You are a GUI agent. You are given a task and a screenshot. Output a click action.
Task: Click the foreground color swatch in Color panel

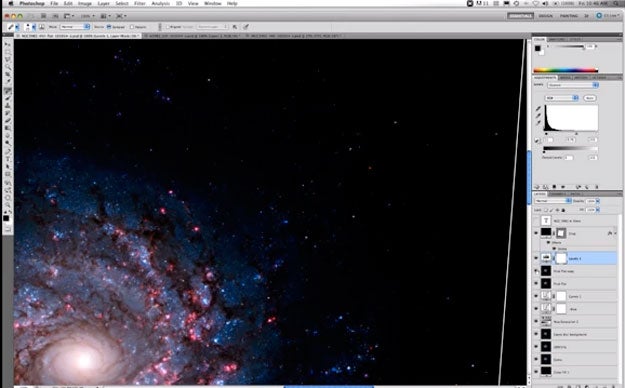537,48
